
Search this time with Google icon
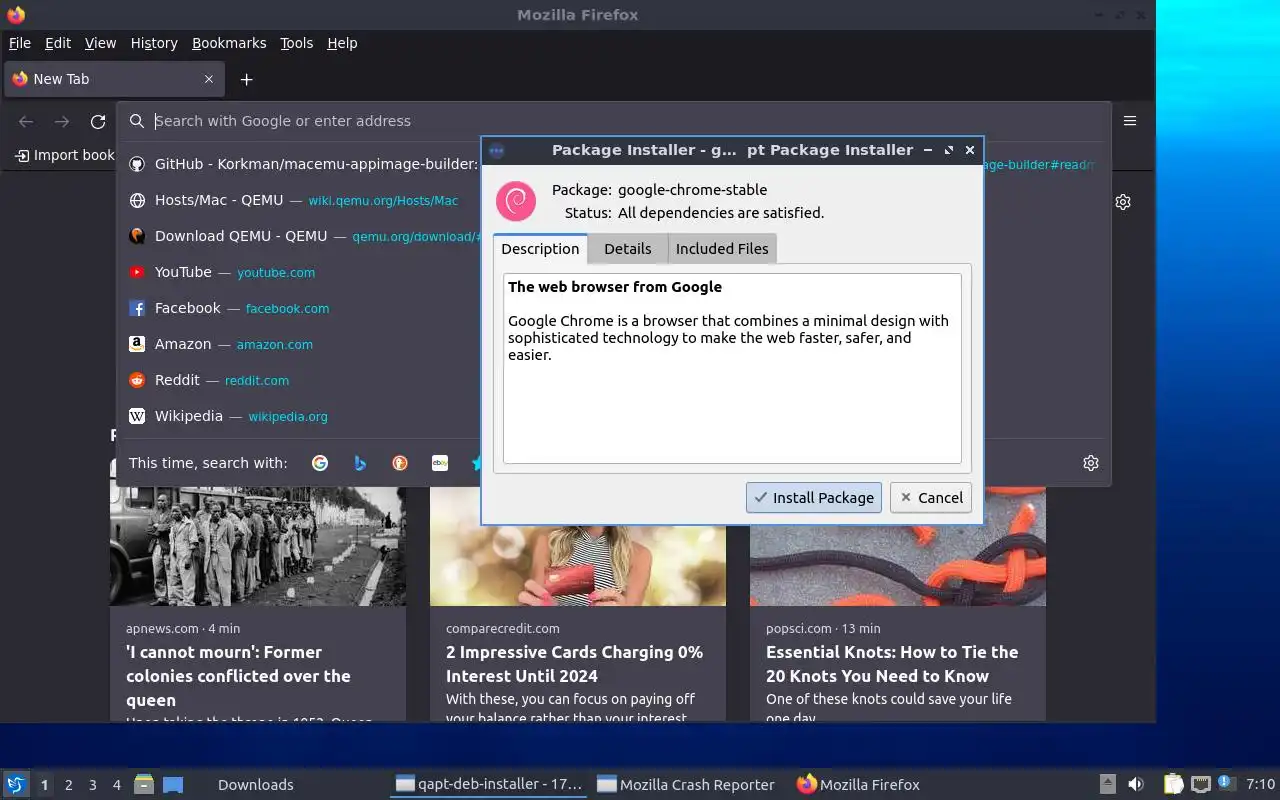coord(320,463)
